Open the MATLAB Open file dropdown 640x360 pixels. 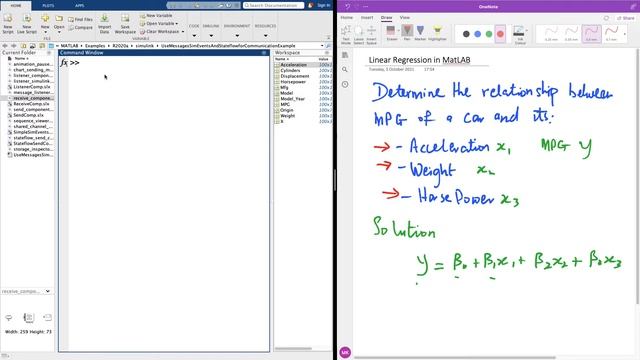click(59, 24)
